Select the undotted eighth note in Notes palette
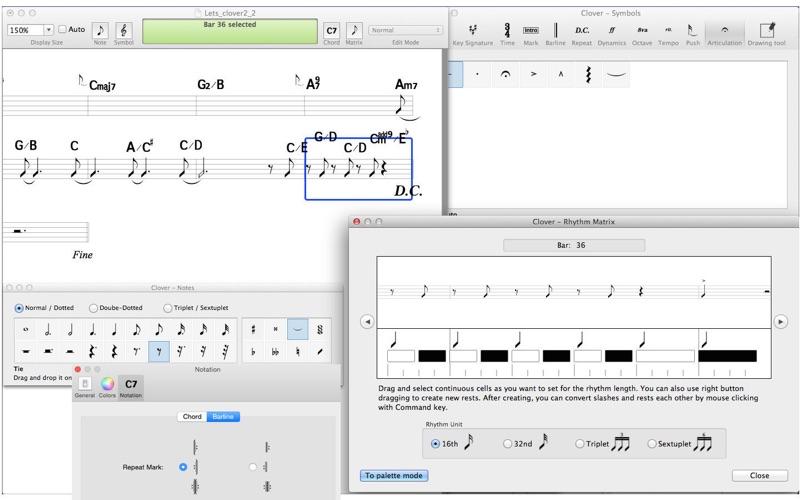 tap(159, 330)
